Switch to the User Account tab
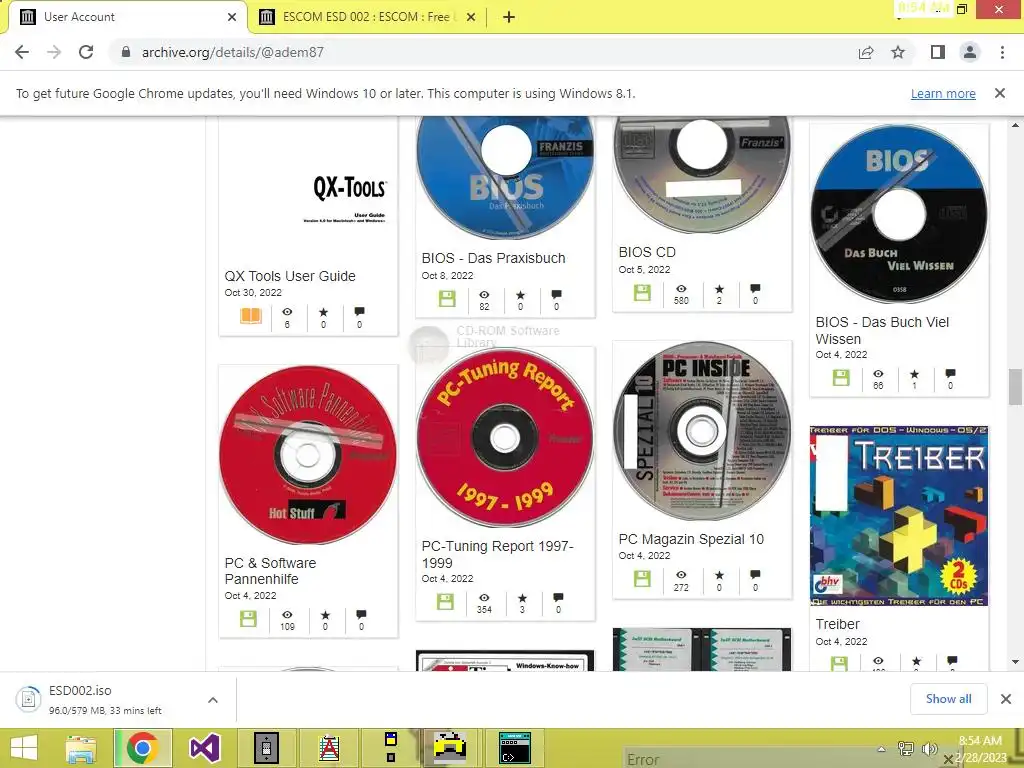Viewport: 1024px width, 768px height. 127,17
